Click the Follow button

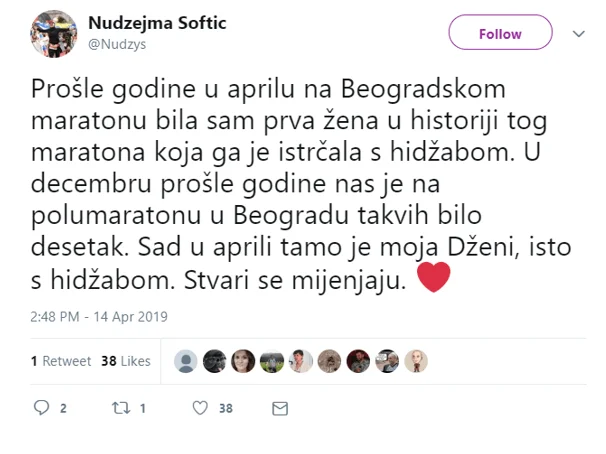tap(500, 32)
